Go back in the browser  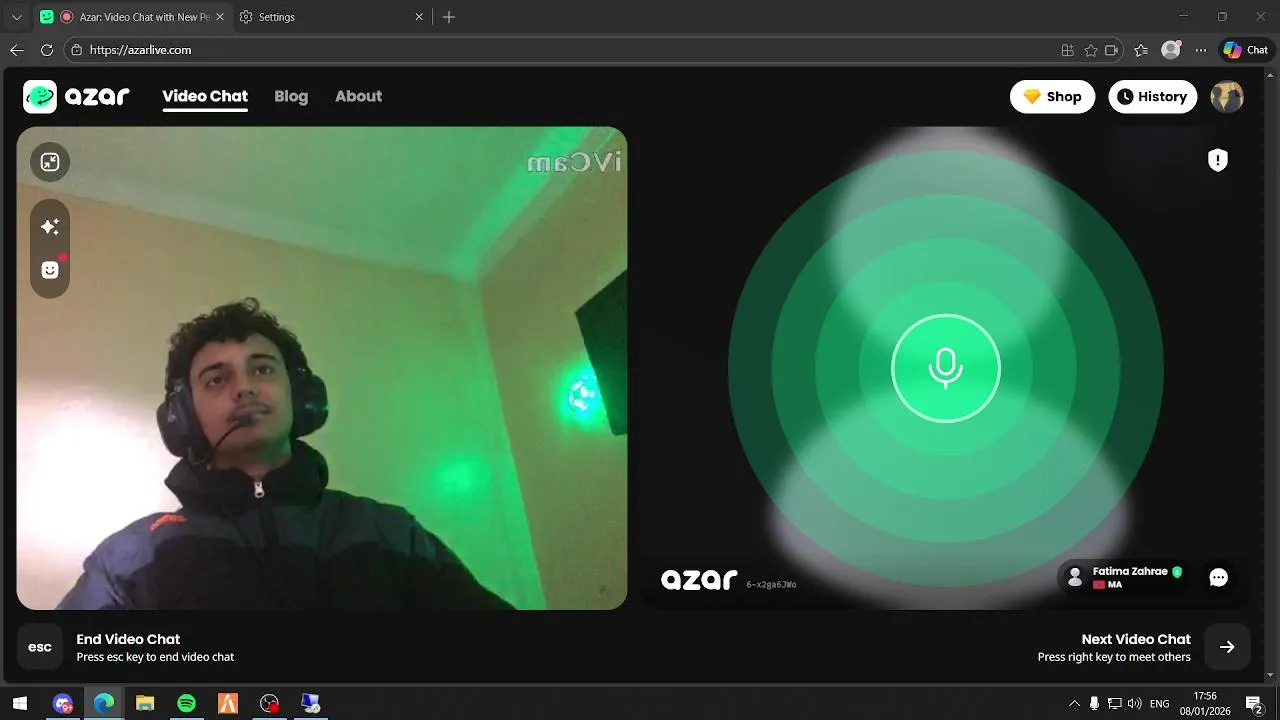(x=17, y=50)
